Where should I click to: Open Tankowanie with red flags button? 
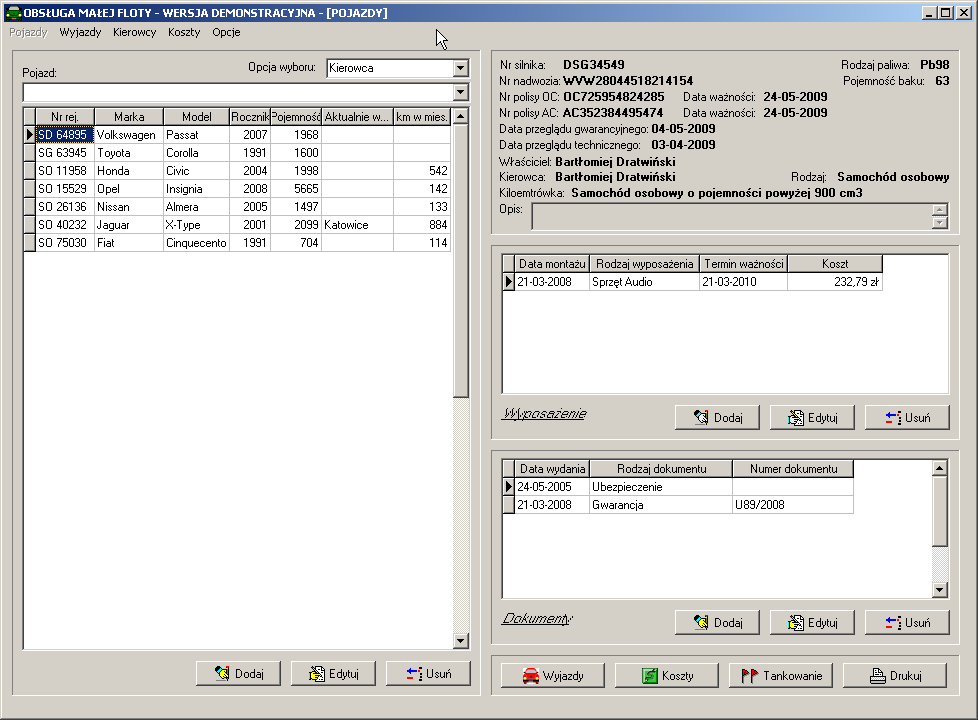pos(780,676)
